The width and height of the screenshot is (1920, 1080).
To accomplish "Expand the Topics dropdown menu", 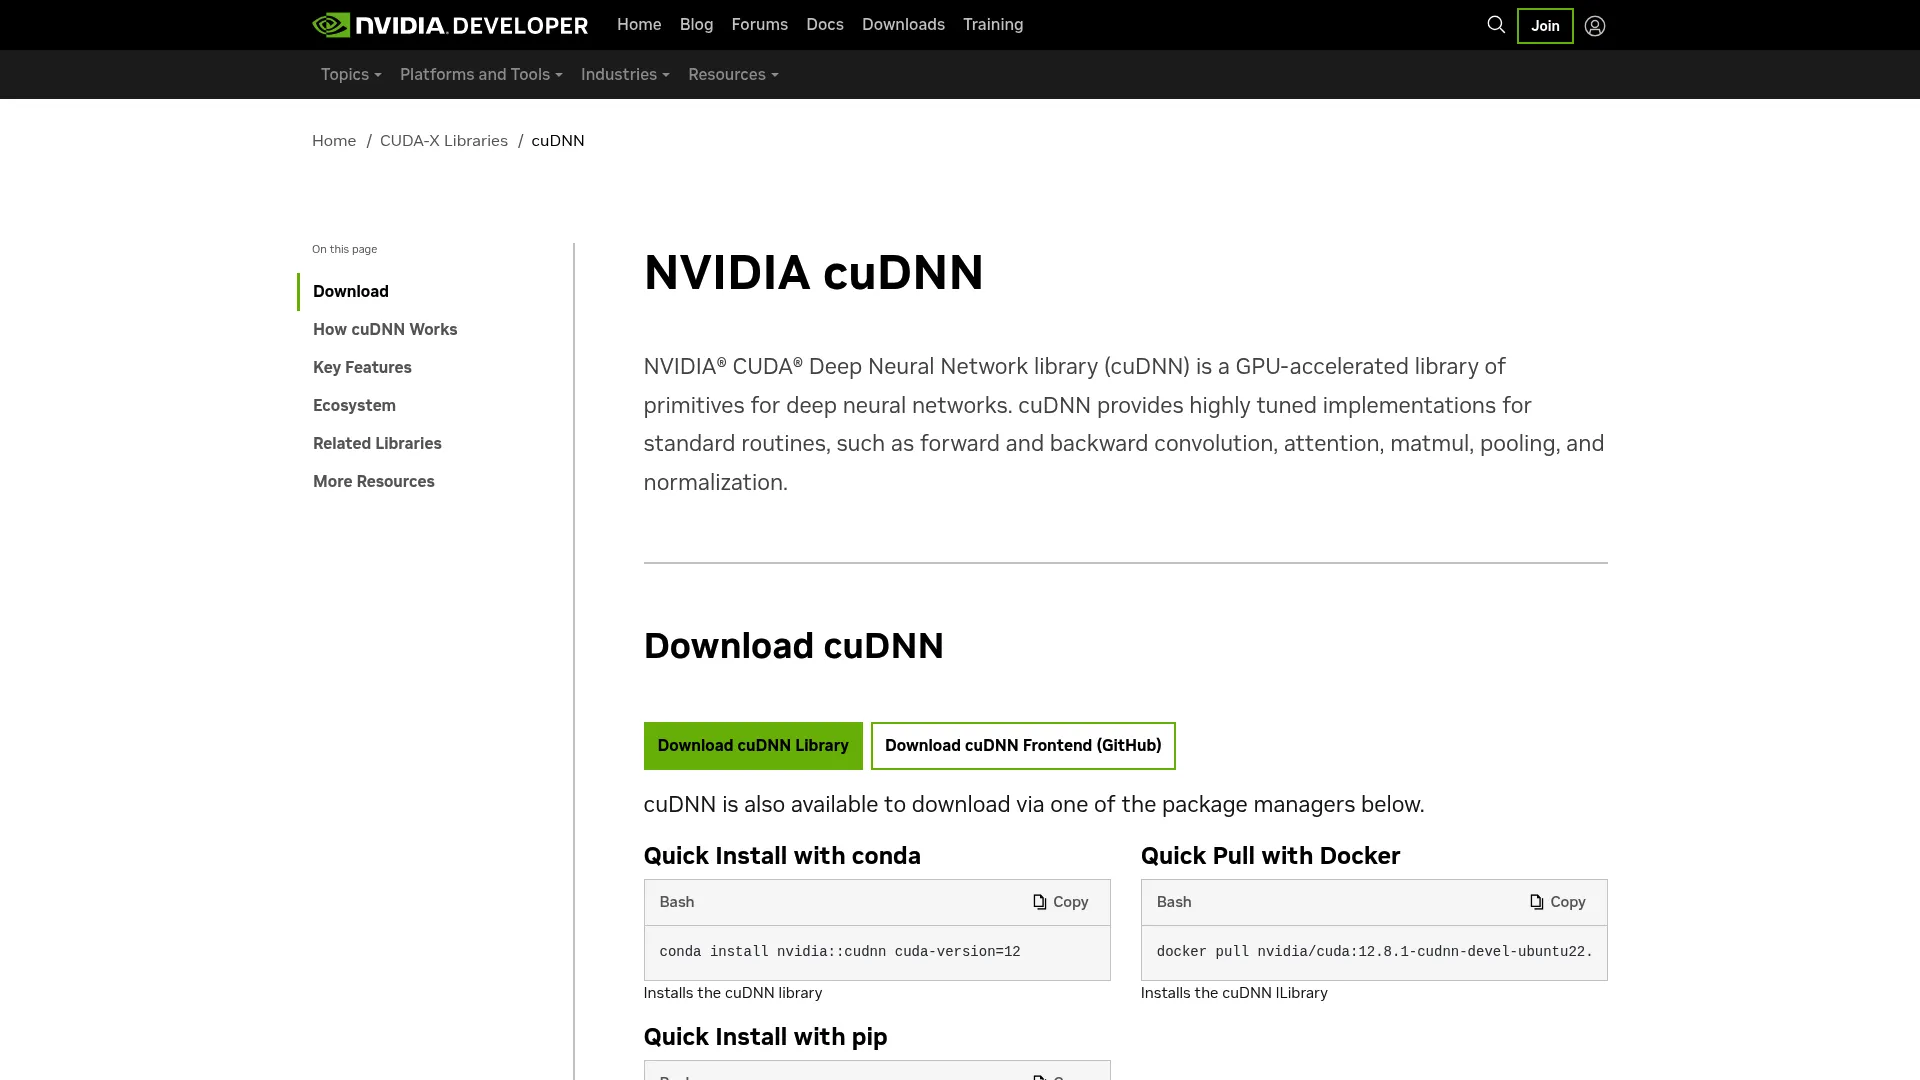I will (x=351, y=75).
